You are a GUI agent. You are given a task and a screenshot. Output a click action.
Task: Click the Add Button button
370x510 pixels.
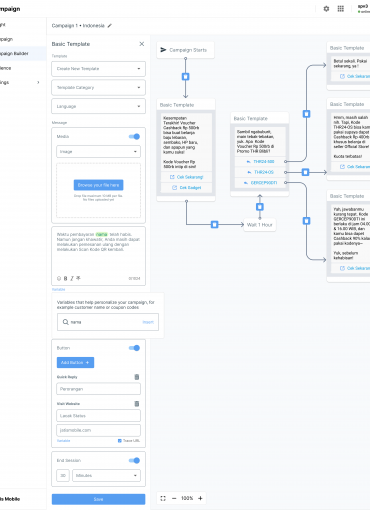tap(75, 363)
